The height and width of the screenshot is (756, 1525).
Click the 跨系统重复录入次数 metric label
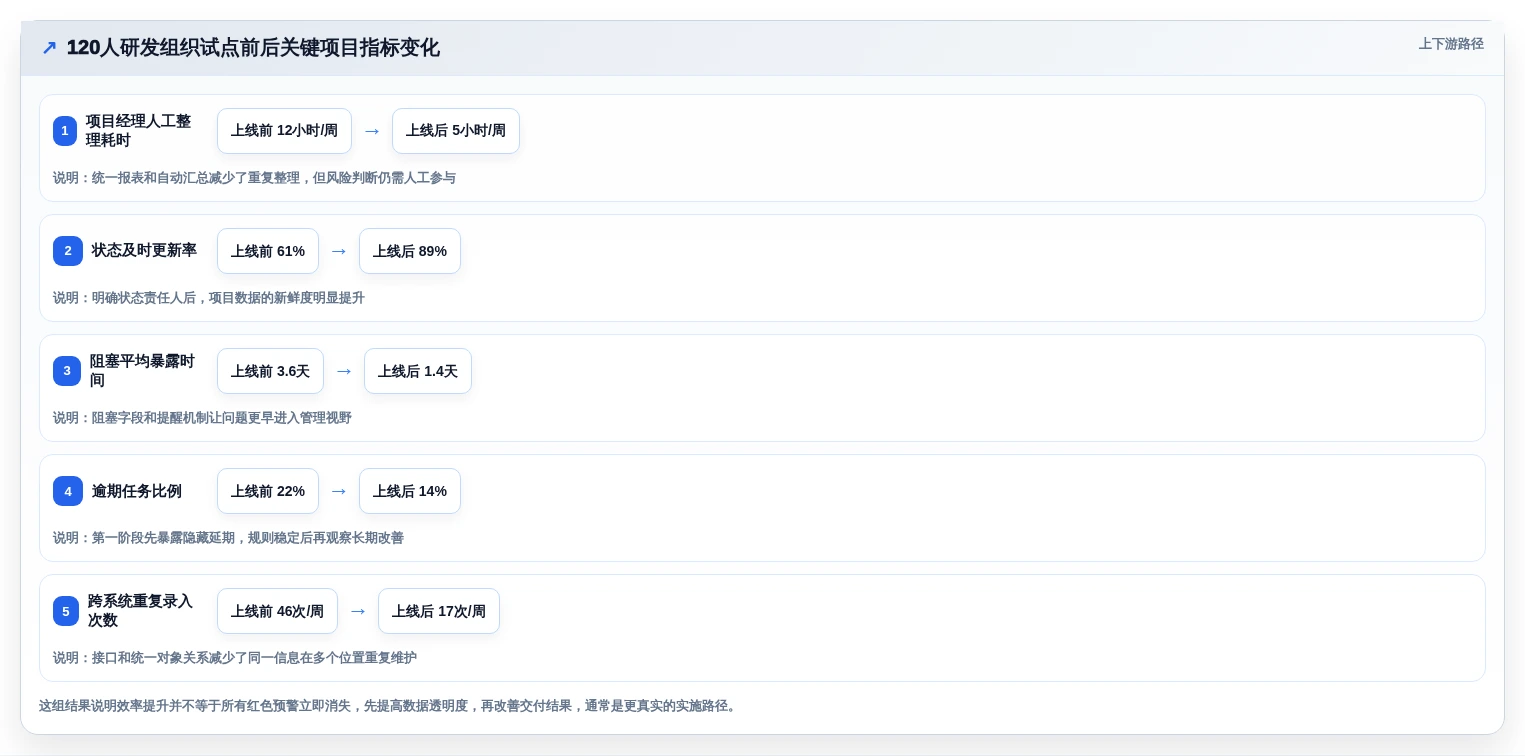[140, 611]
